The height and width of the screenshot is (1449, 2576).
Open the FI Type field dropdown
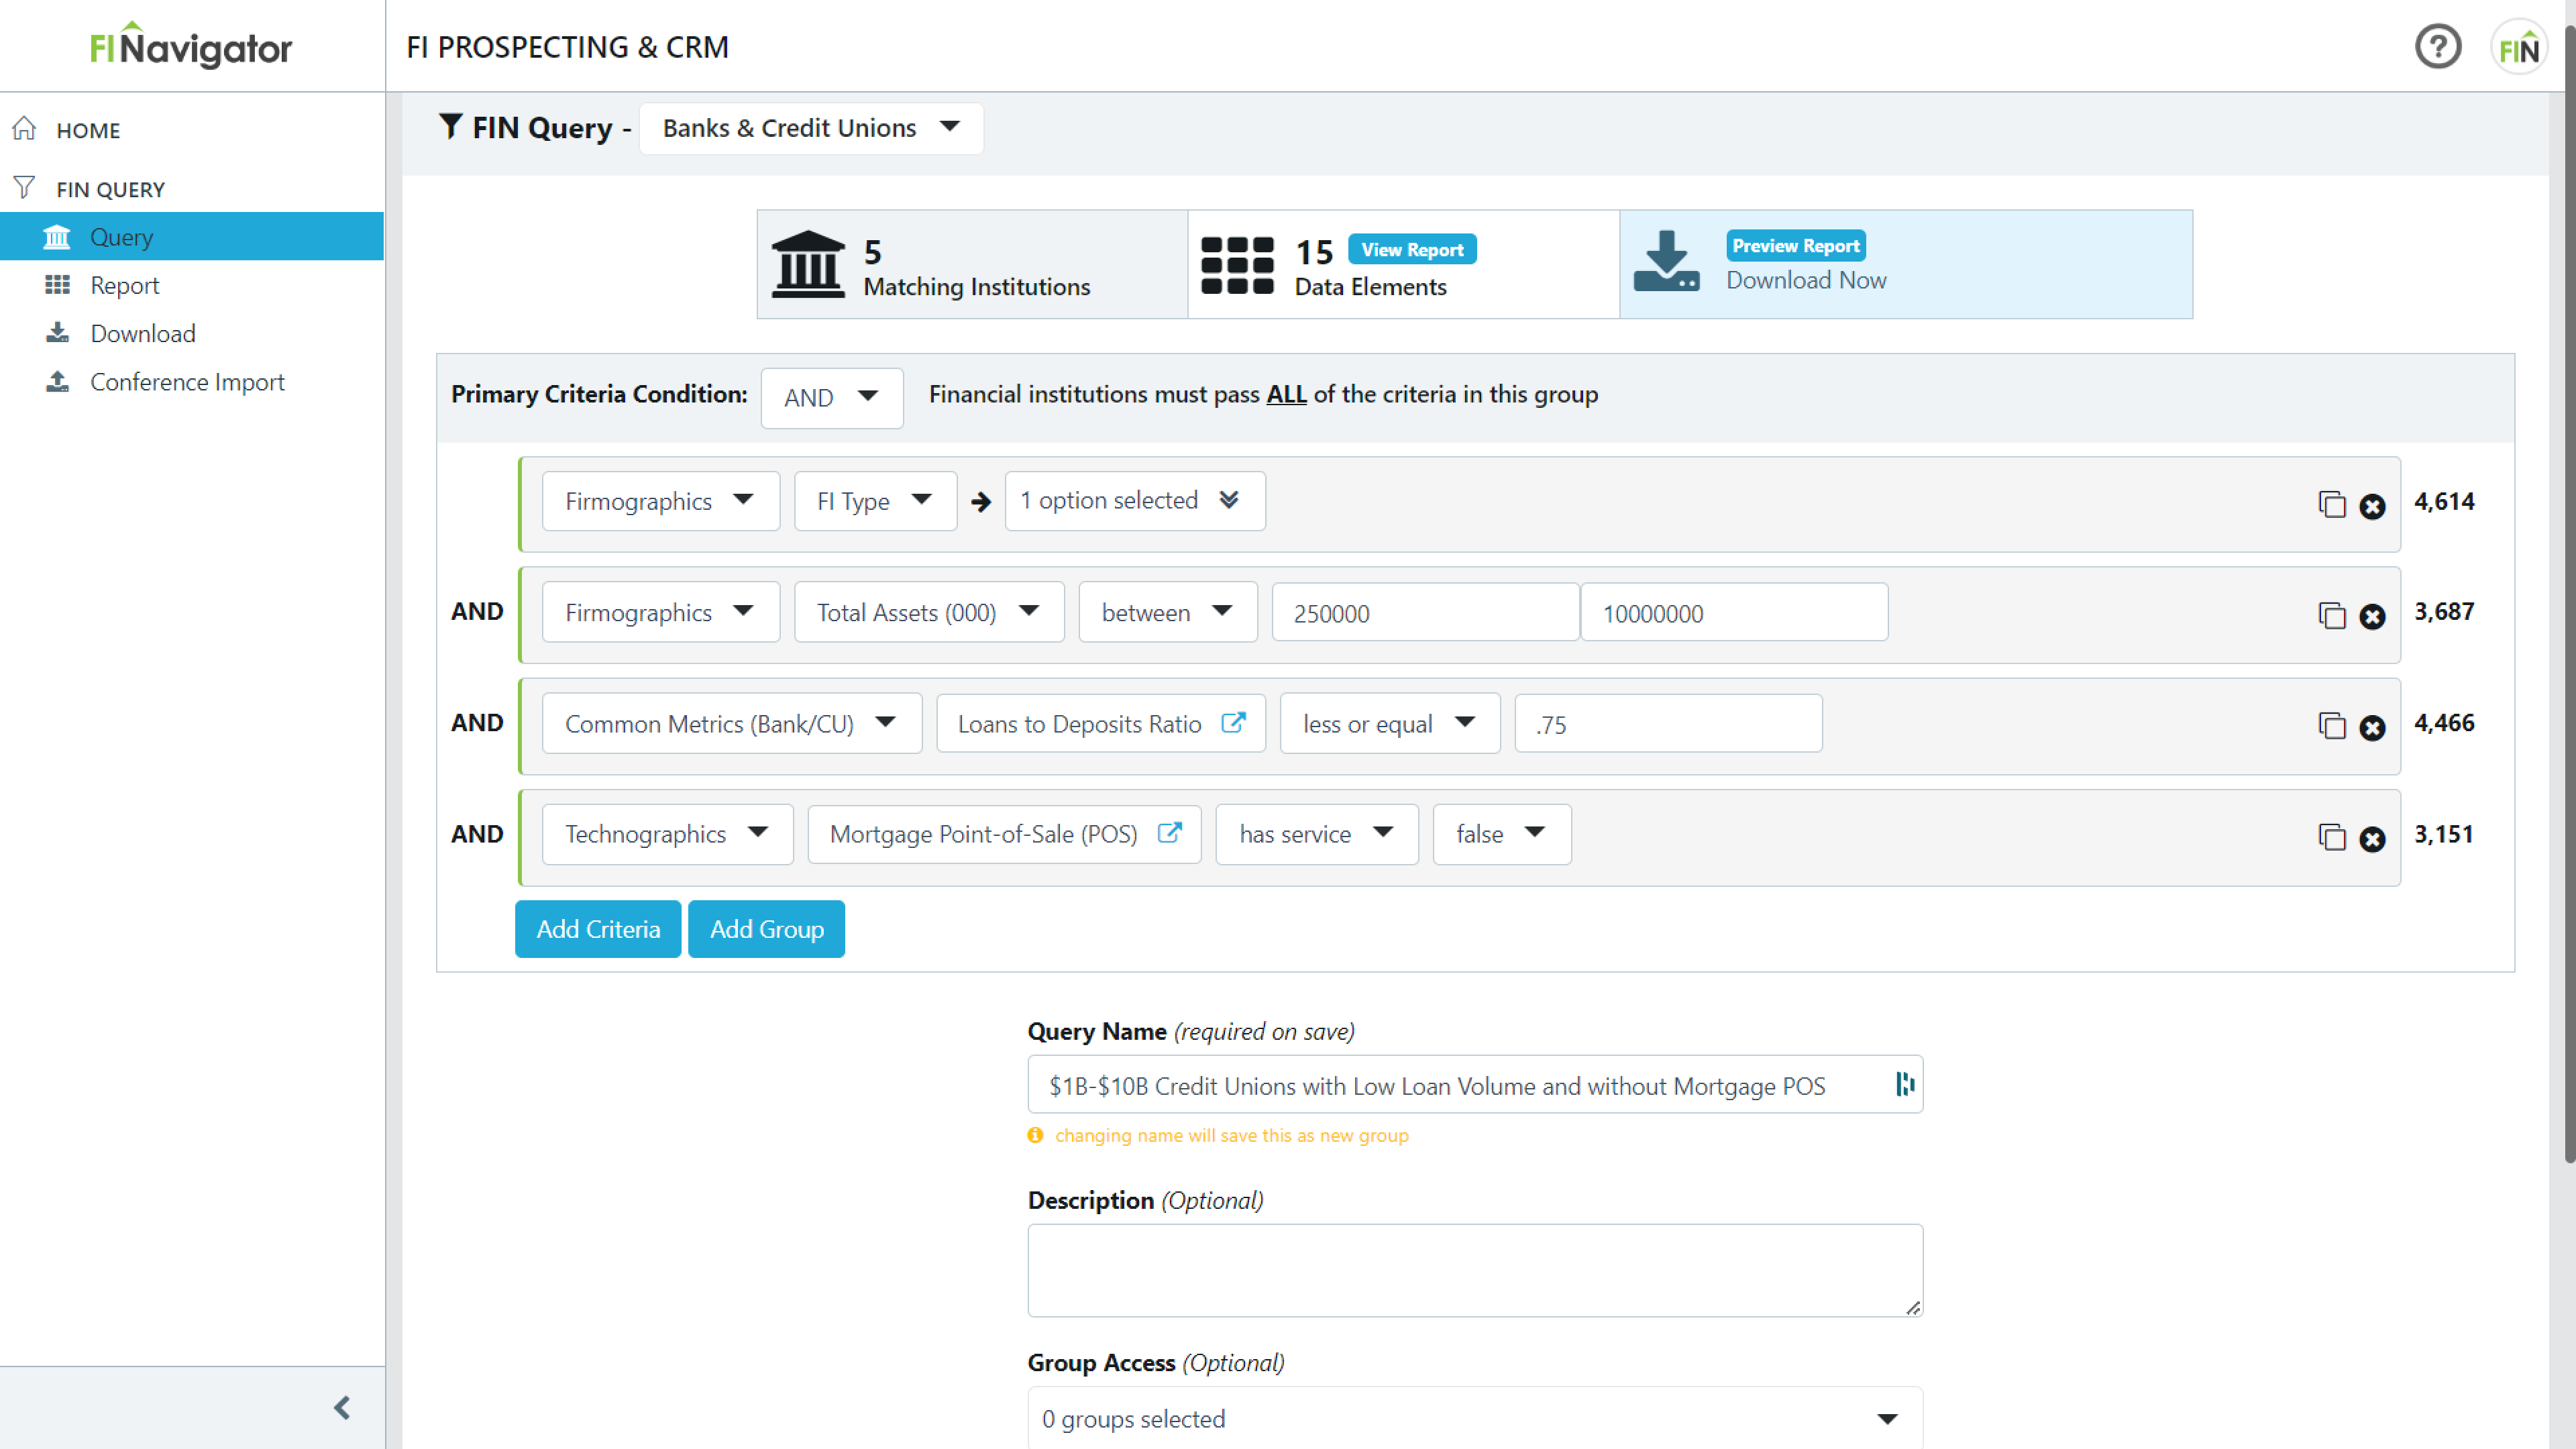point(875,501)
